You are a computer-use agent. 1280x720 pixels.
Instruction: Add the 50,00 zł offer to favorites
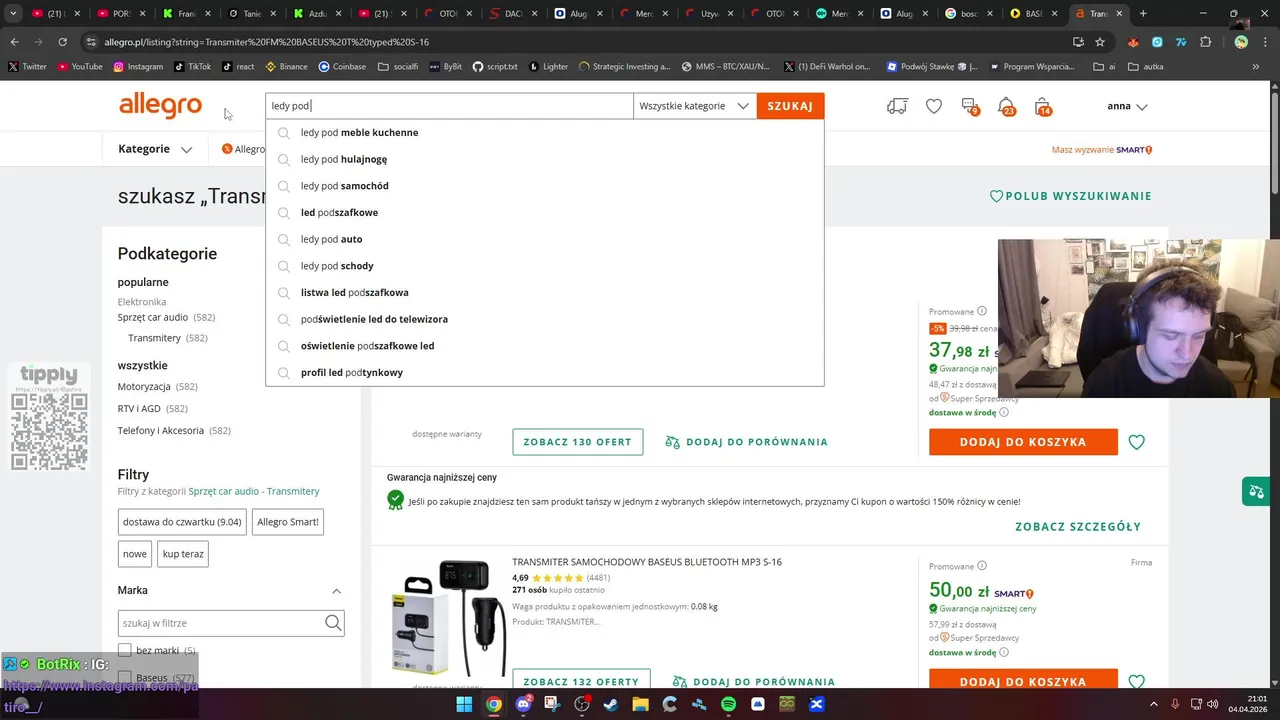point(1136,681)
